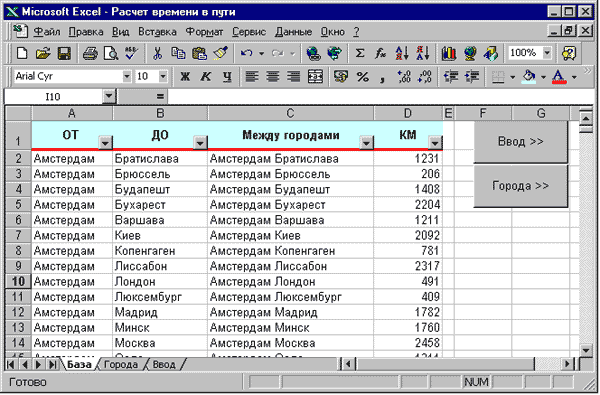The width and height of the screenshot is (600, 395).
Task: Click the red font color button
Action: coord(559,77)
